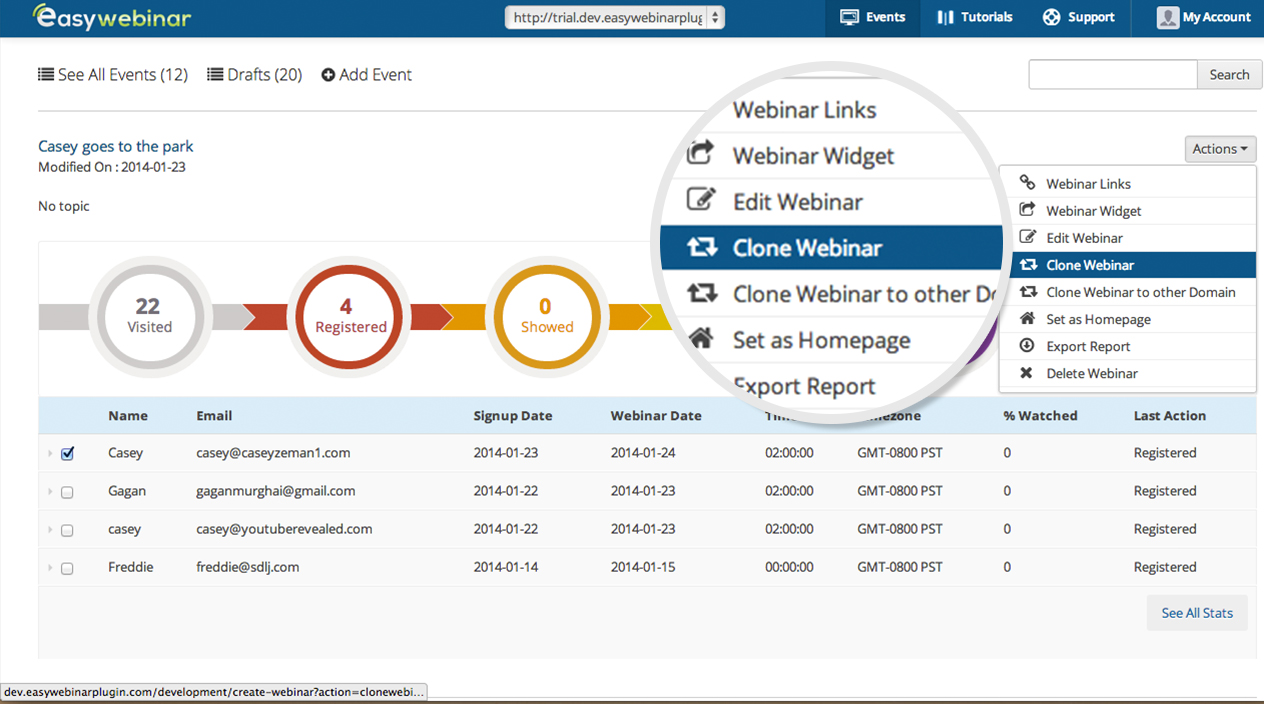Click the Email column header

point(214,416)
